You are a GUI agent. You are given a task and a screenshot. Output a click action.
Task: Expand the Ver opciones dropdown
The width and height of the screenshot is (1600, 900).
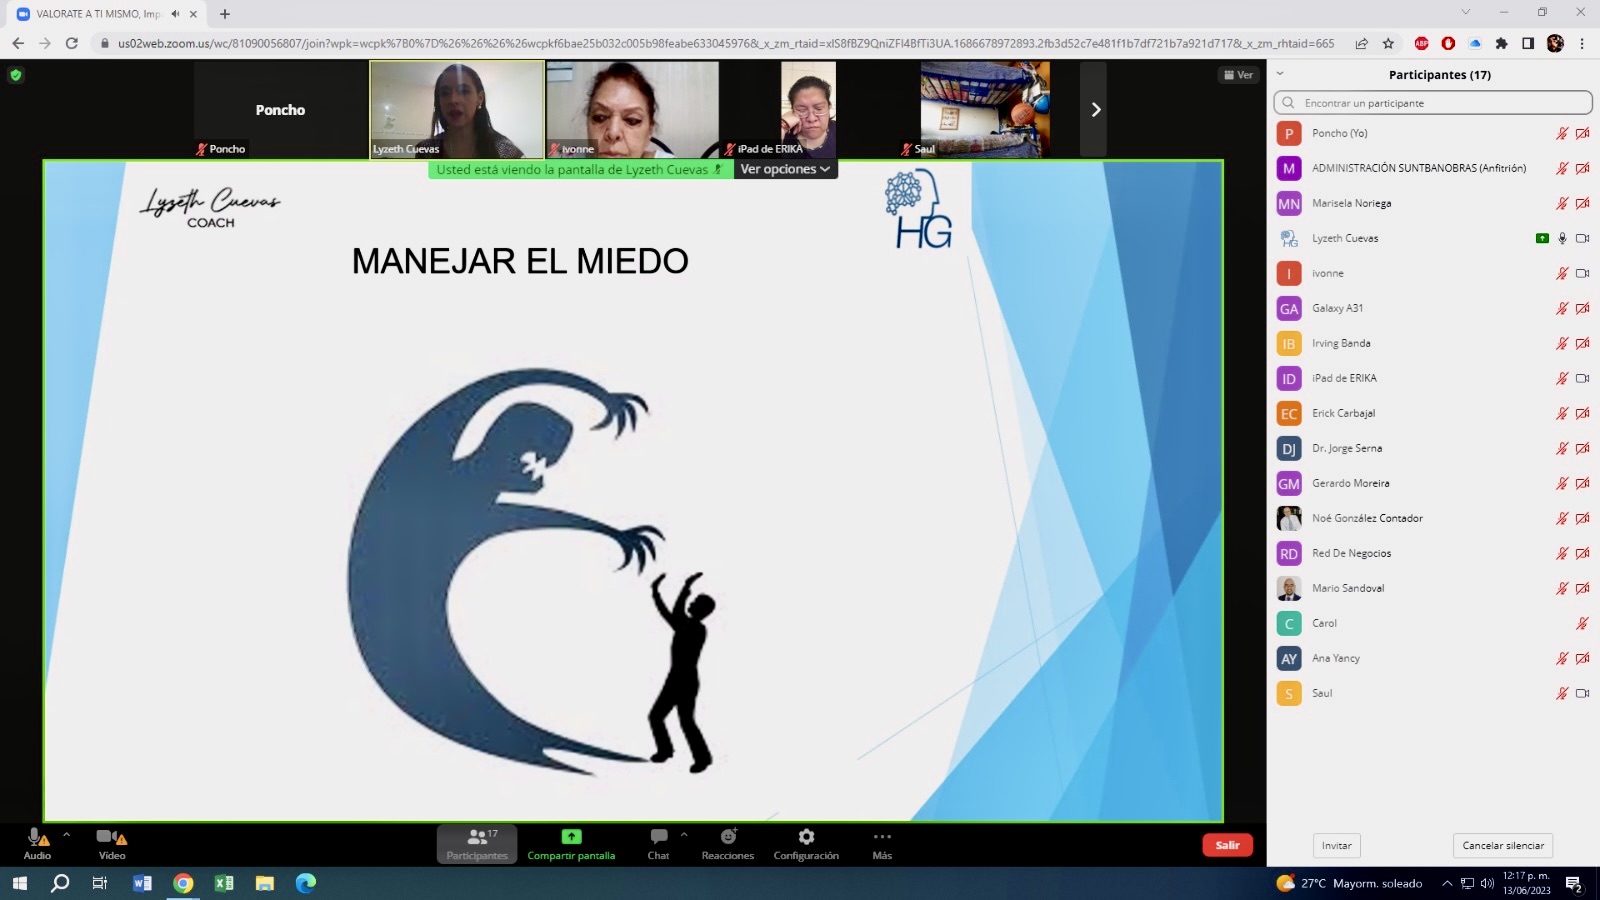coord(785,170)
